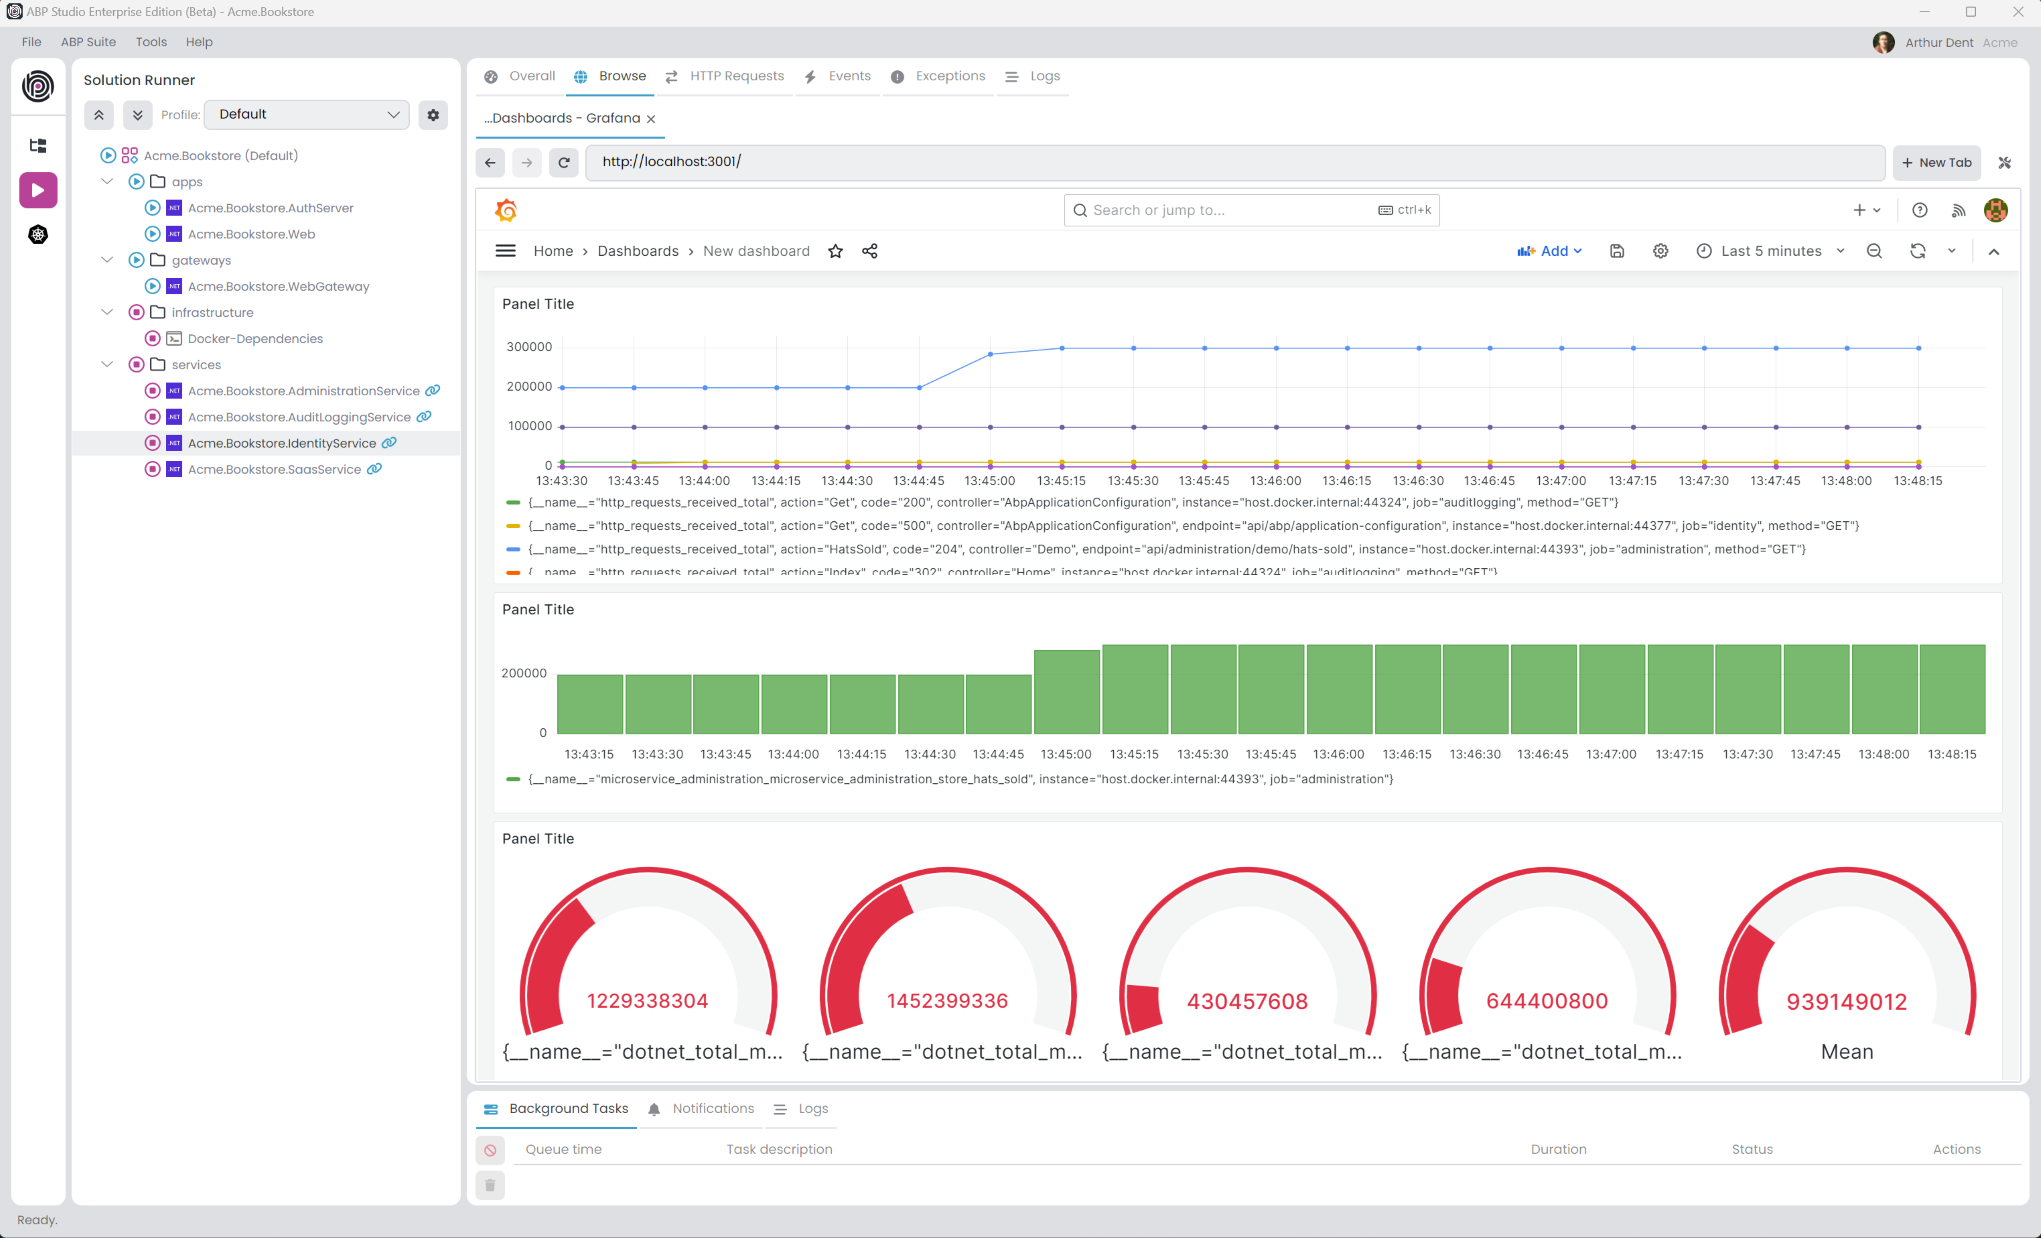Open the Tools menu
The height and width of the screenshot is (1238, 2041).
[151, 42]
